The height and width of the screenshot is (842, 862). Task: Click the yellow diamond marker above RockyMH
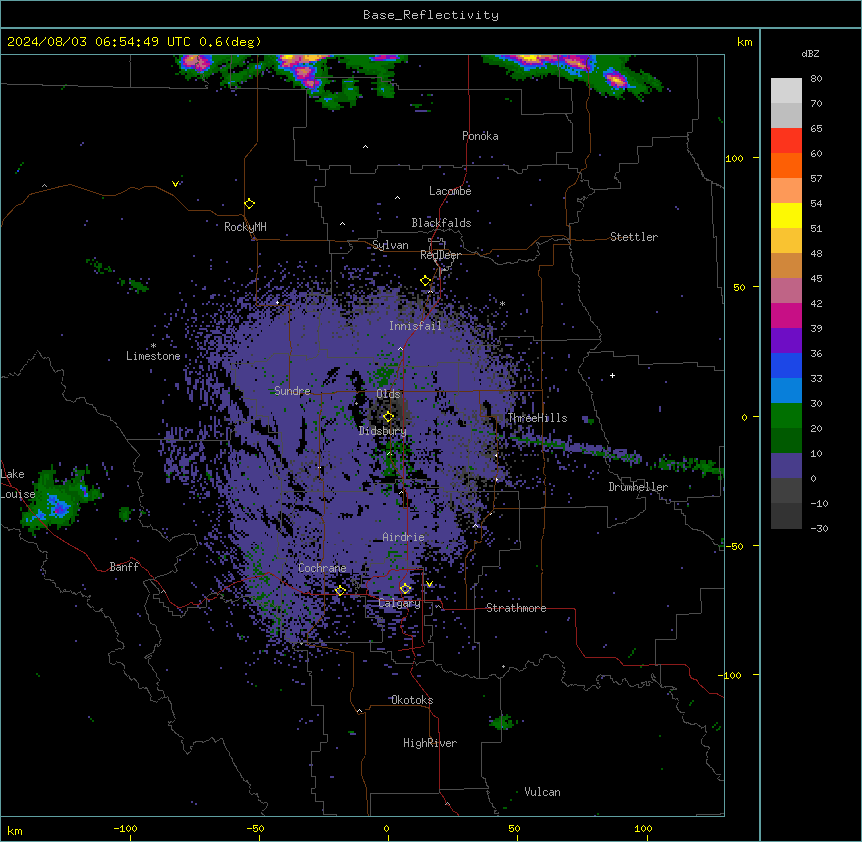point(249,204)
